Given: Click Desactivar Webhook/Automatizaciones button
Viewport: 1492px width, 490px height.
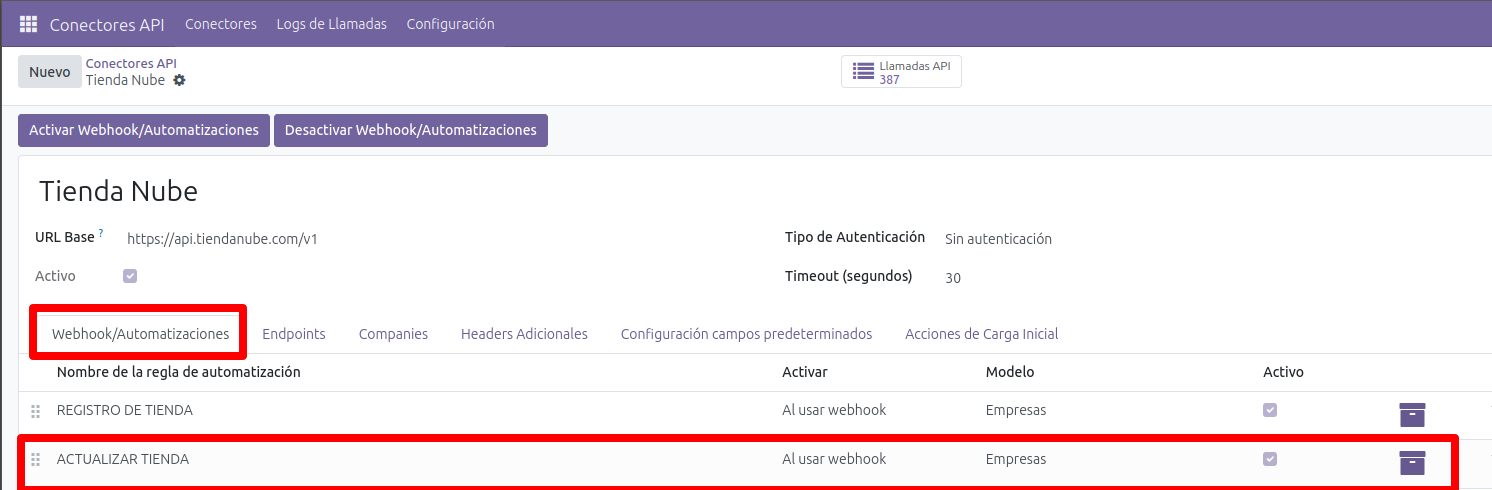Looking at the screenshot, I should click(411, 130).
